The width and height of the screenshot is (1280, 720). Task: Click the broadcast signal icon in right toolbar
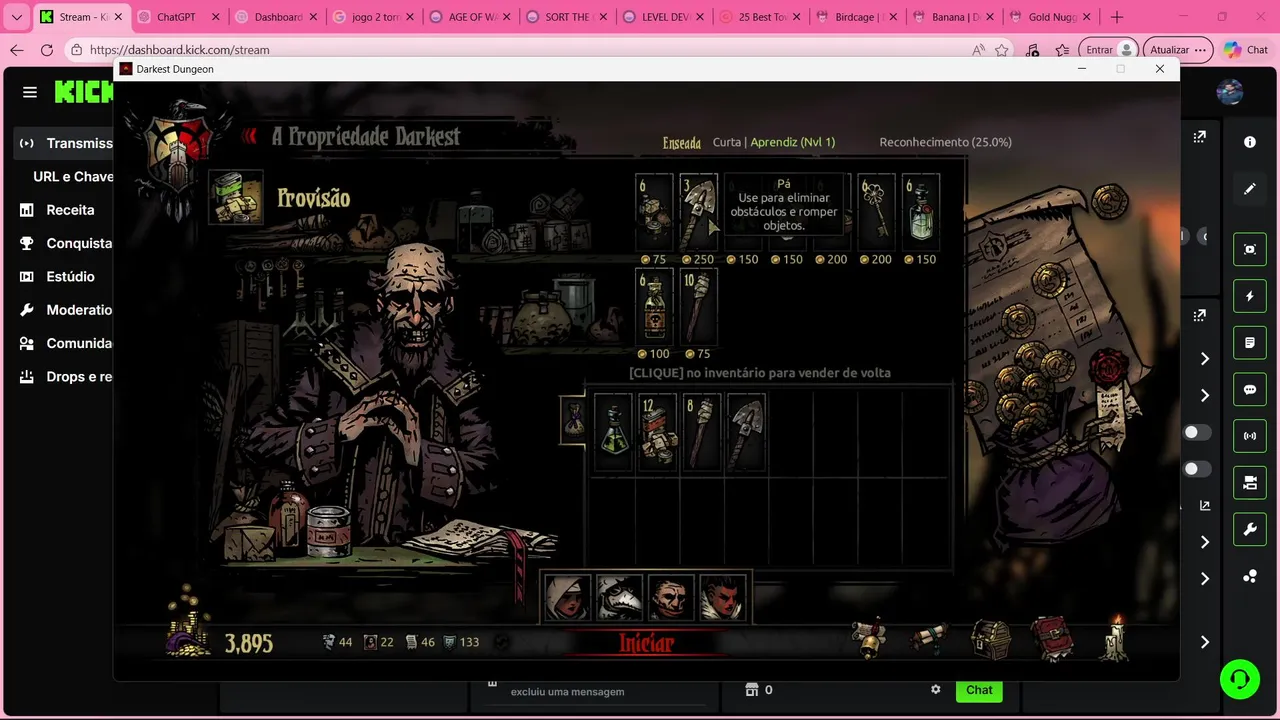(1250, 436)
